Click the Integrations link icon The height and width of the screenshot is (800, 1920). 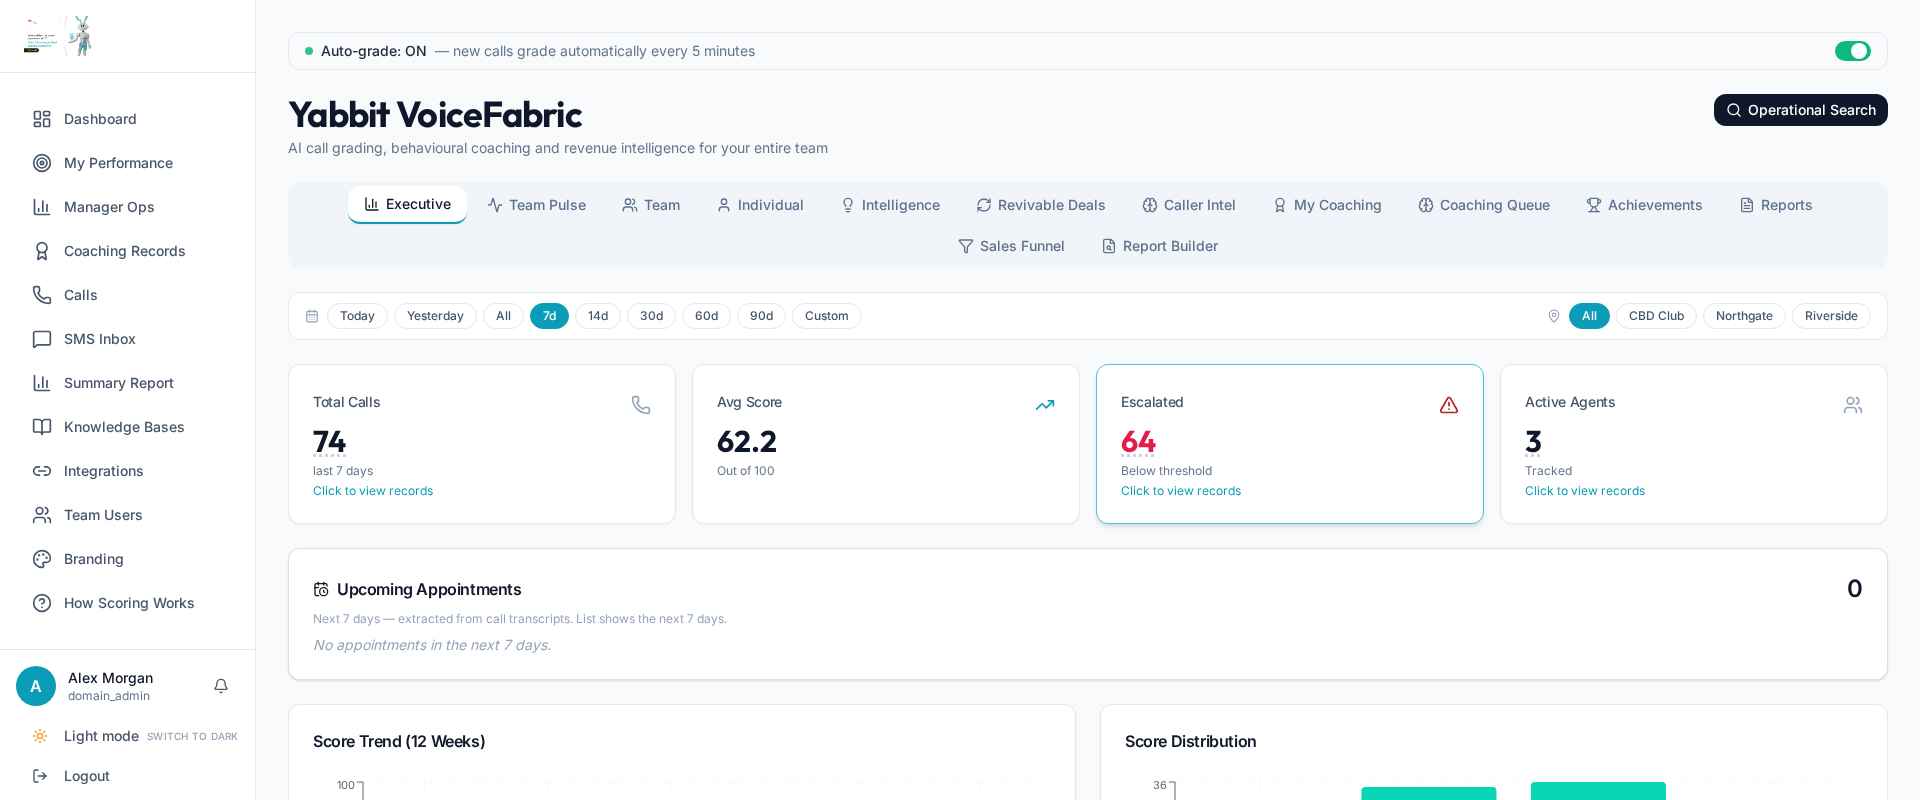(42, 471)
